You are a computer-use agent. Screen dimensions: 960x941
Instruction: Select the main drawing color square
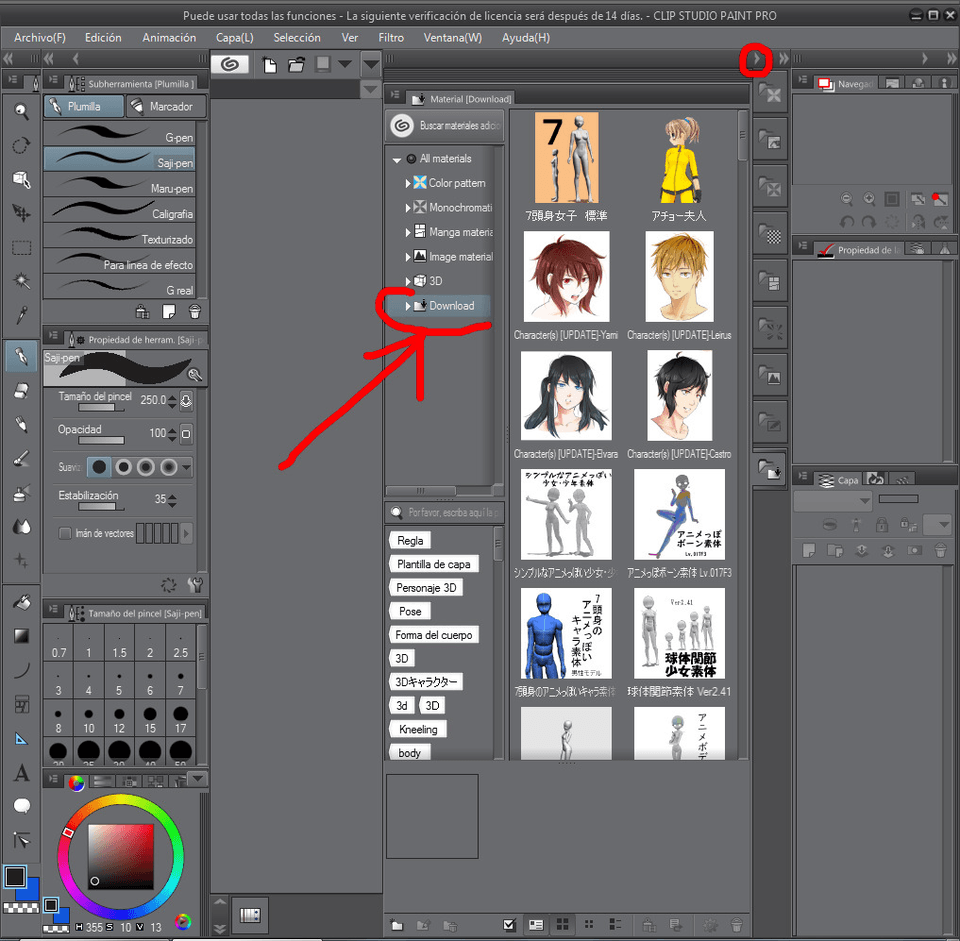[15, 877]
